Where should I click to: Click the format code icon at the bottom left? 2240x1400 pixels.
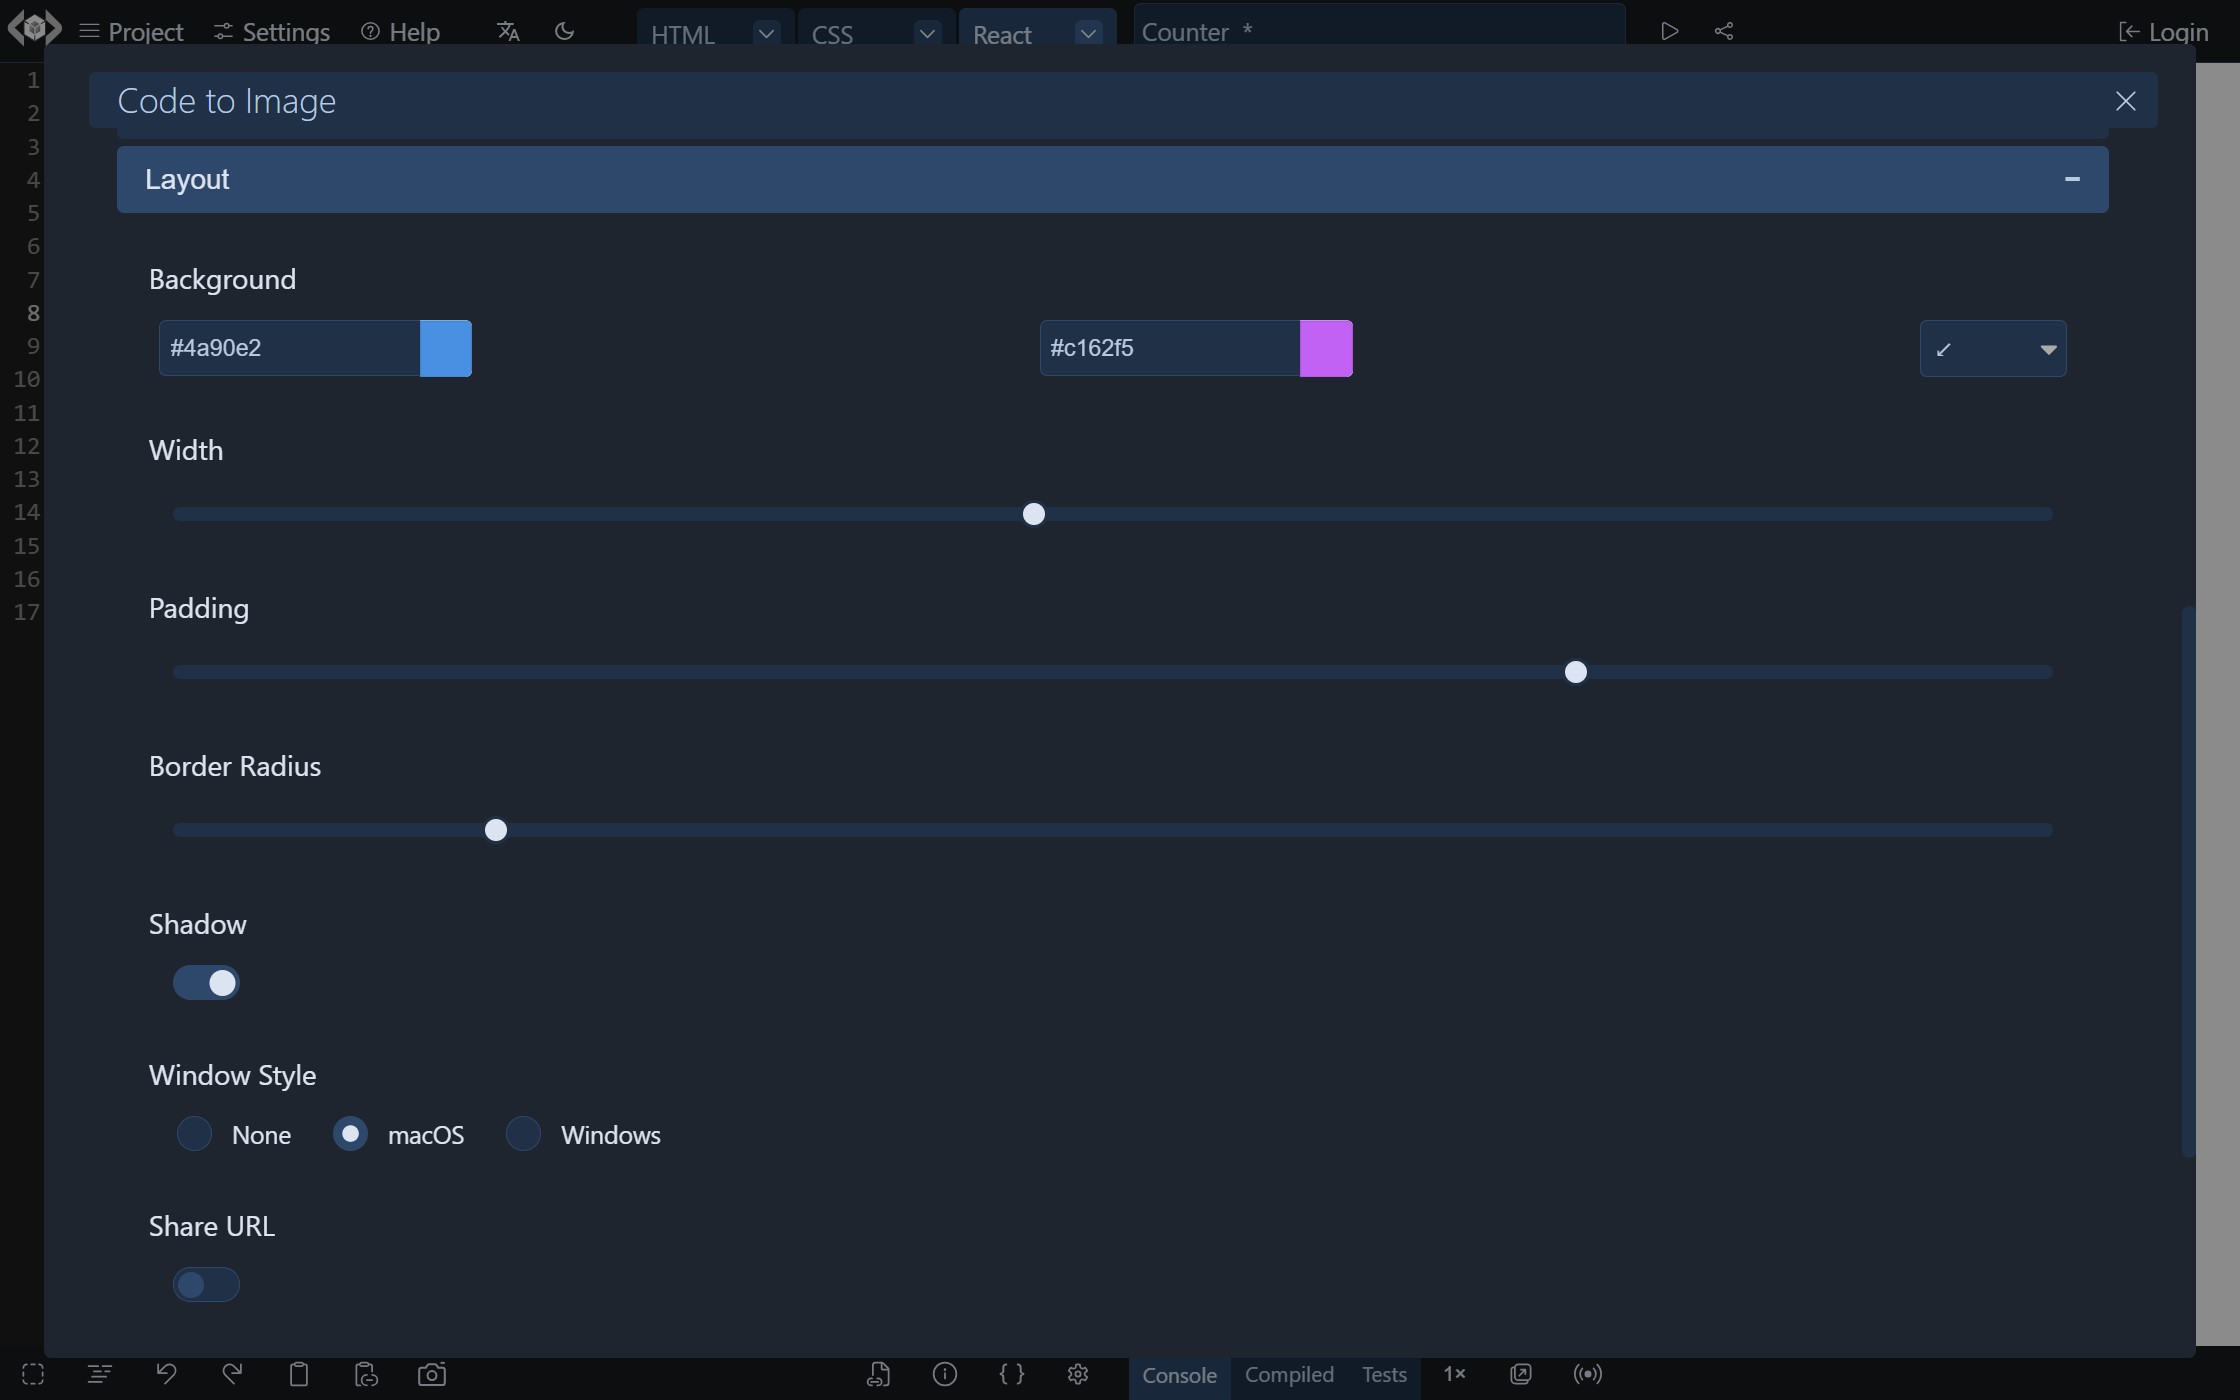click(x=99, y=1374)
